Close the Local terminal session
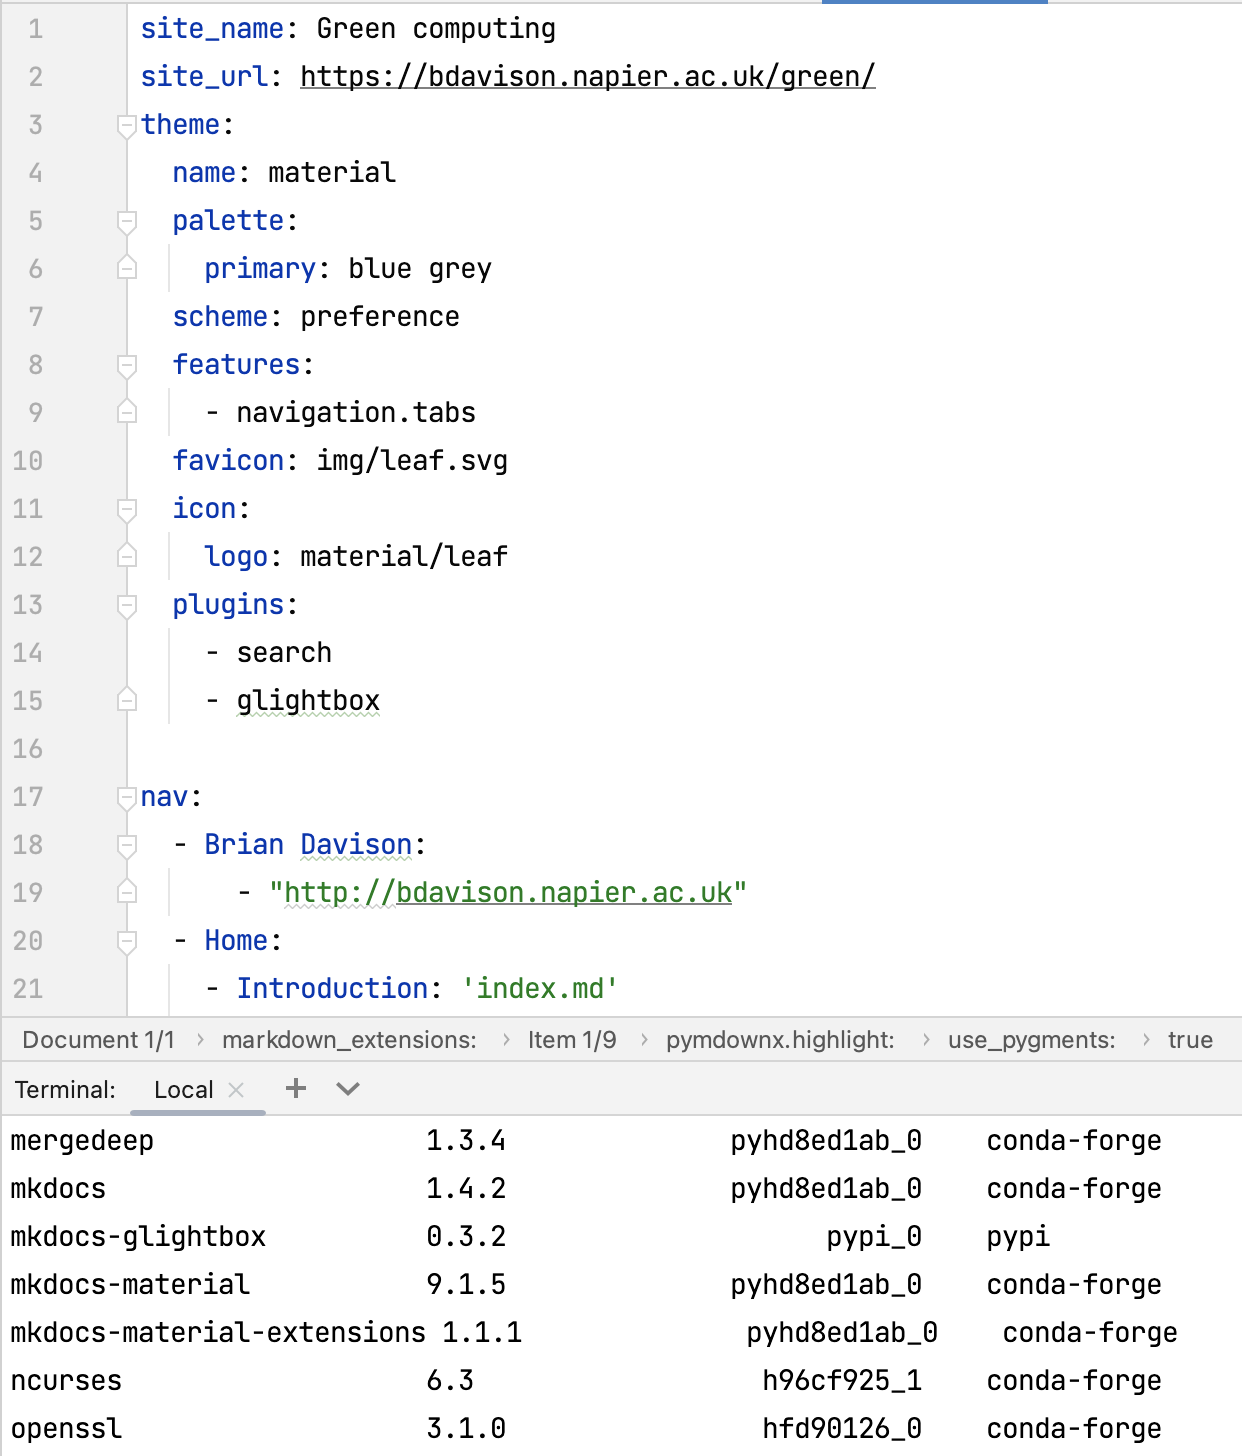1242x1456 pixels. (x=237, y=1089)
